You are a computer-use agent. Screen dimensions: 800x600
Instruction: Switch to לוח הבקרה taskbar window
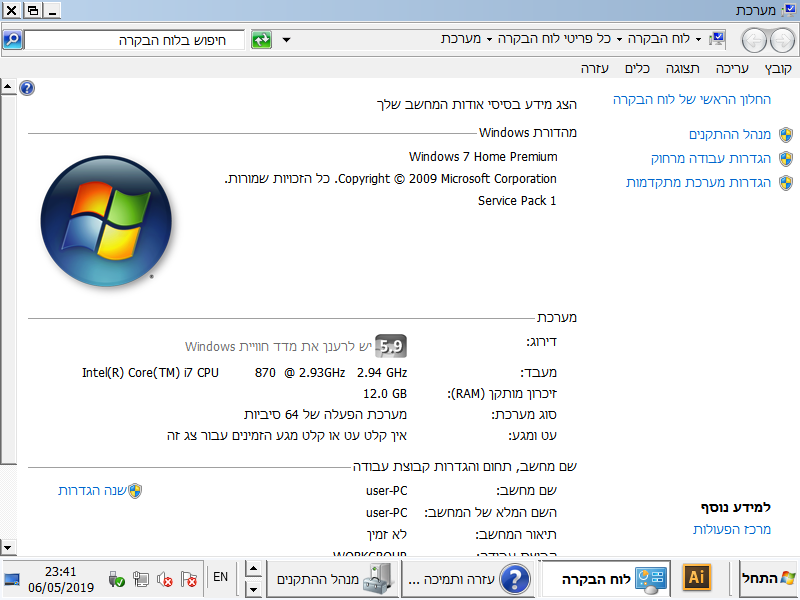[605, 579]
